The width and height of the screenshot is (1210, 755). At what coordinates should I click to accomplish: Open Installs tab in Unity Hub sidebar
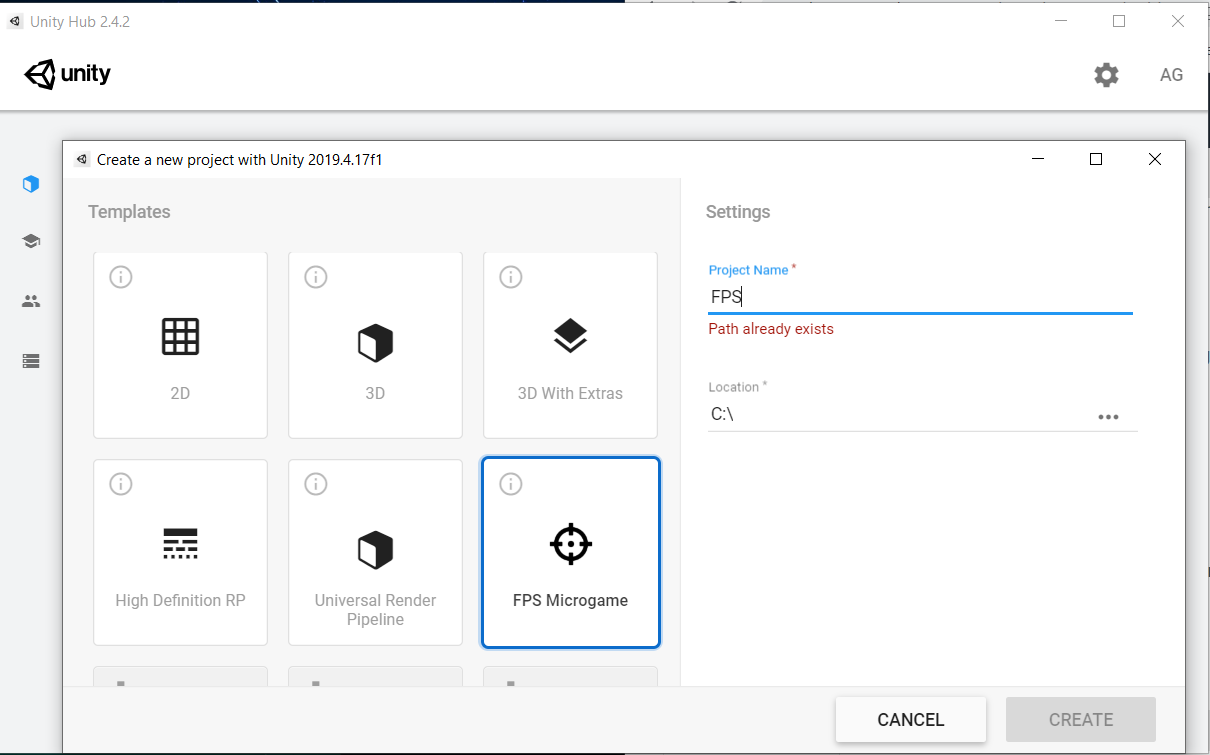(31, 361)
